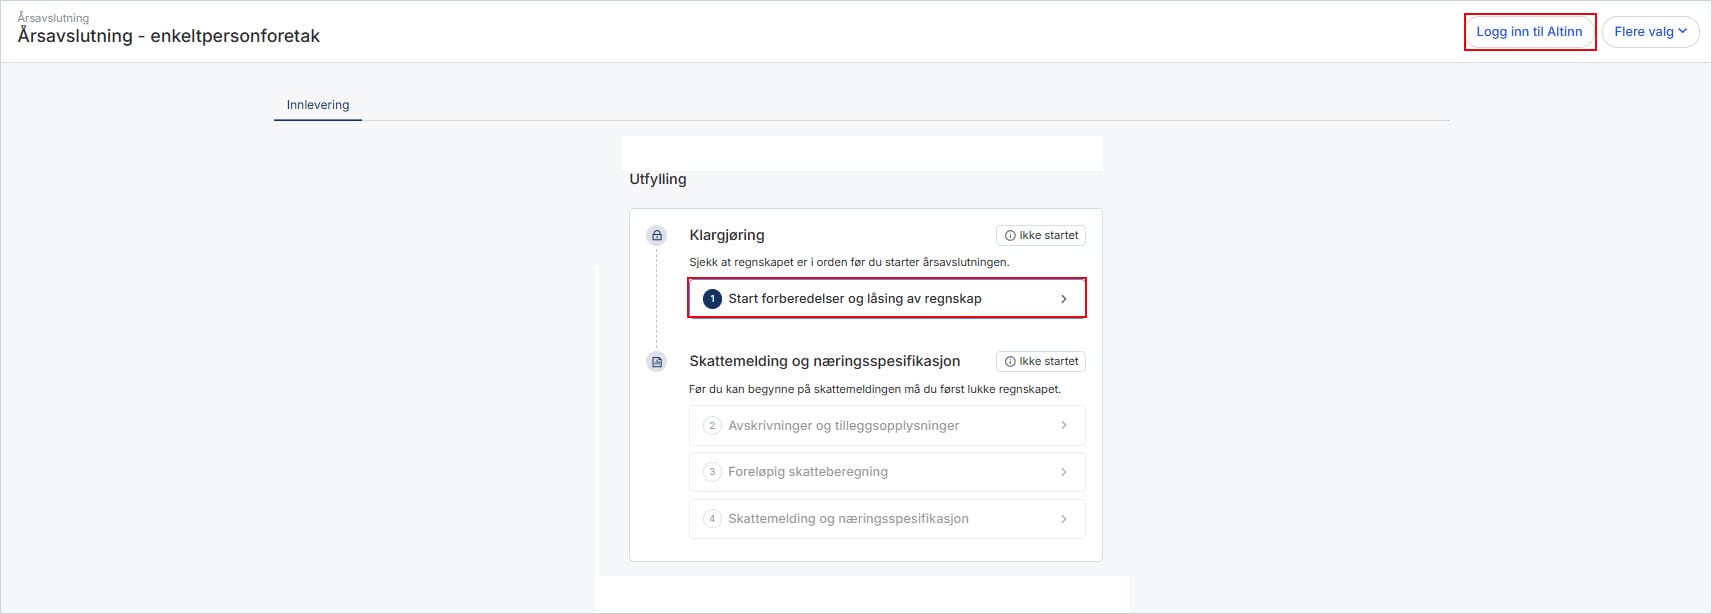Click the dark step 1 number badge
Screen dimensions: 1712x614
(712, 299)
